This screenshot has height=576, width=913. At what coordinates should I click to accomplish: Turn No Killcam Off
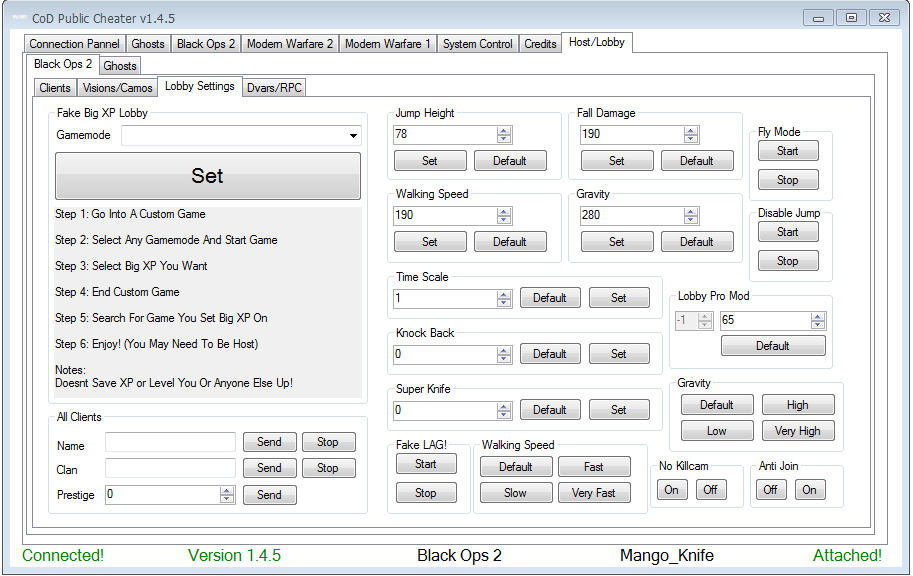point(711,490)
